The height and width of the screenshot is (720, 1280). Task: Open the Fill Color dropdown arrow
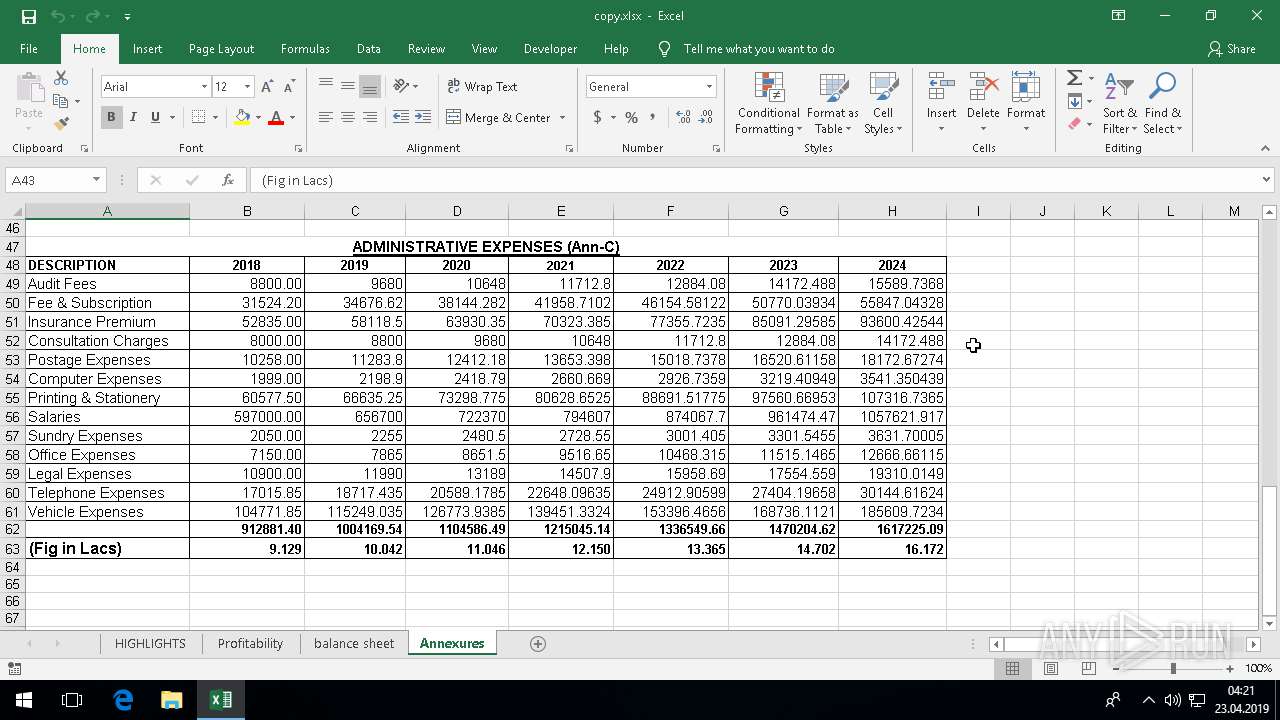[x=258, y=117]
